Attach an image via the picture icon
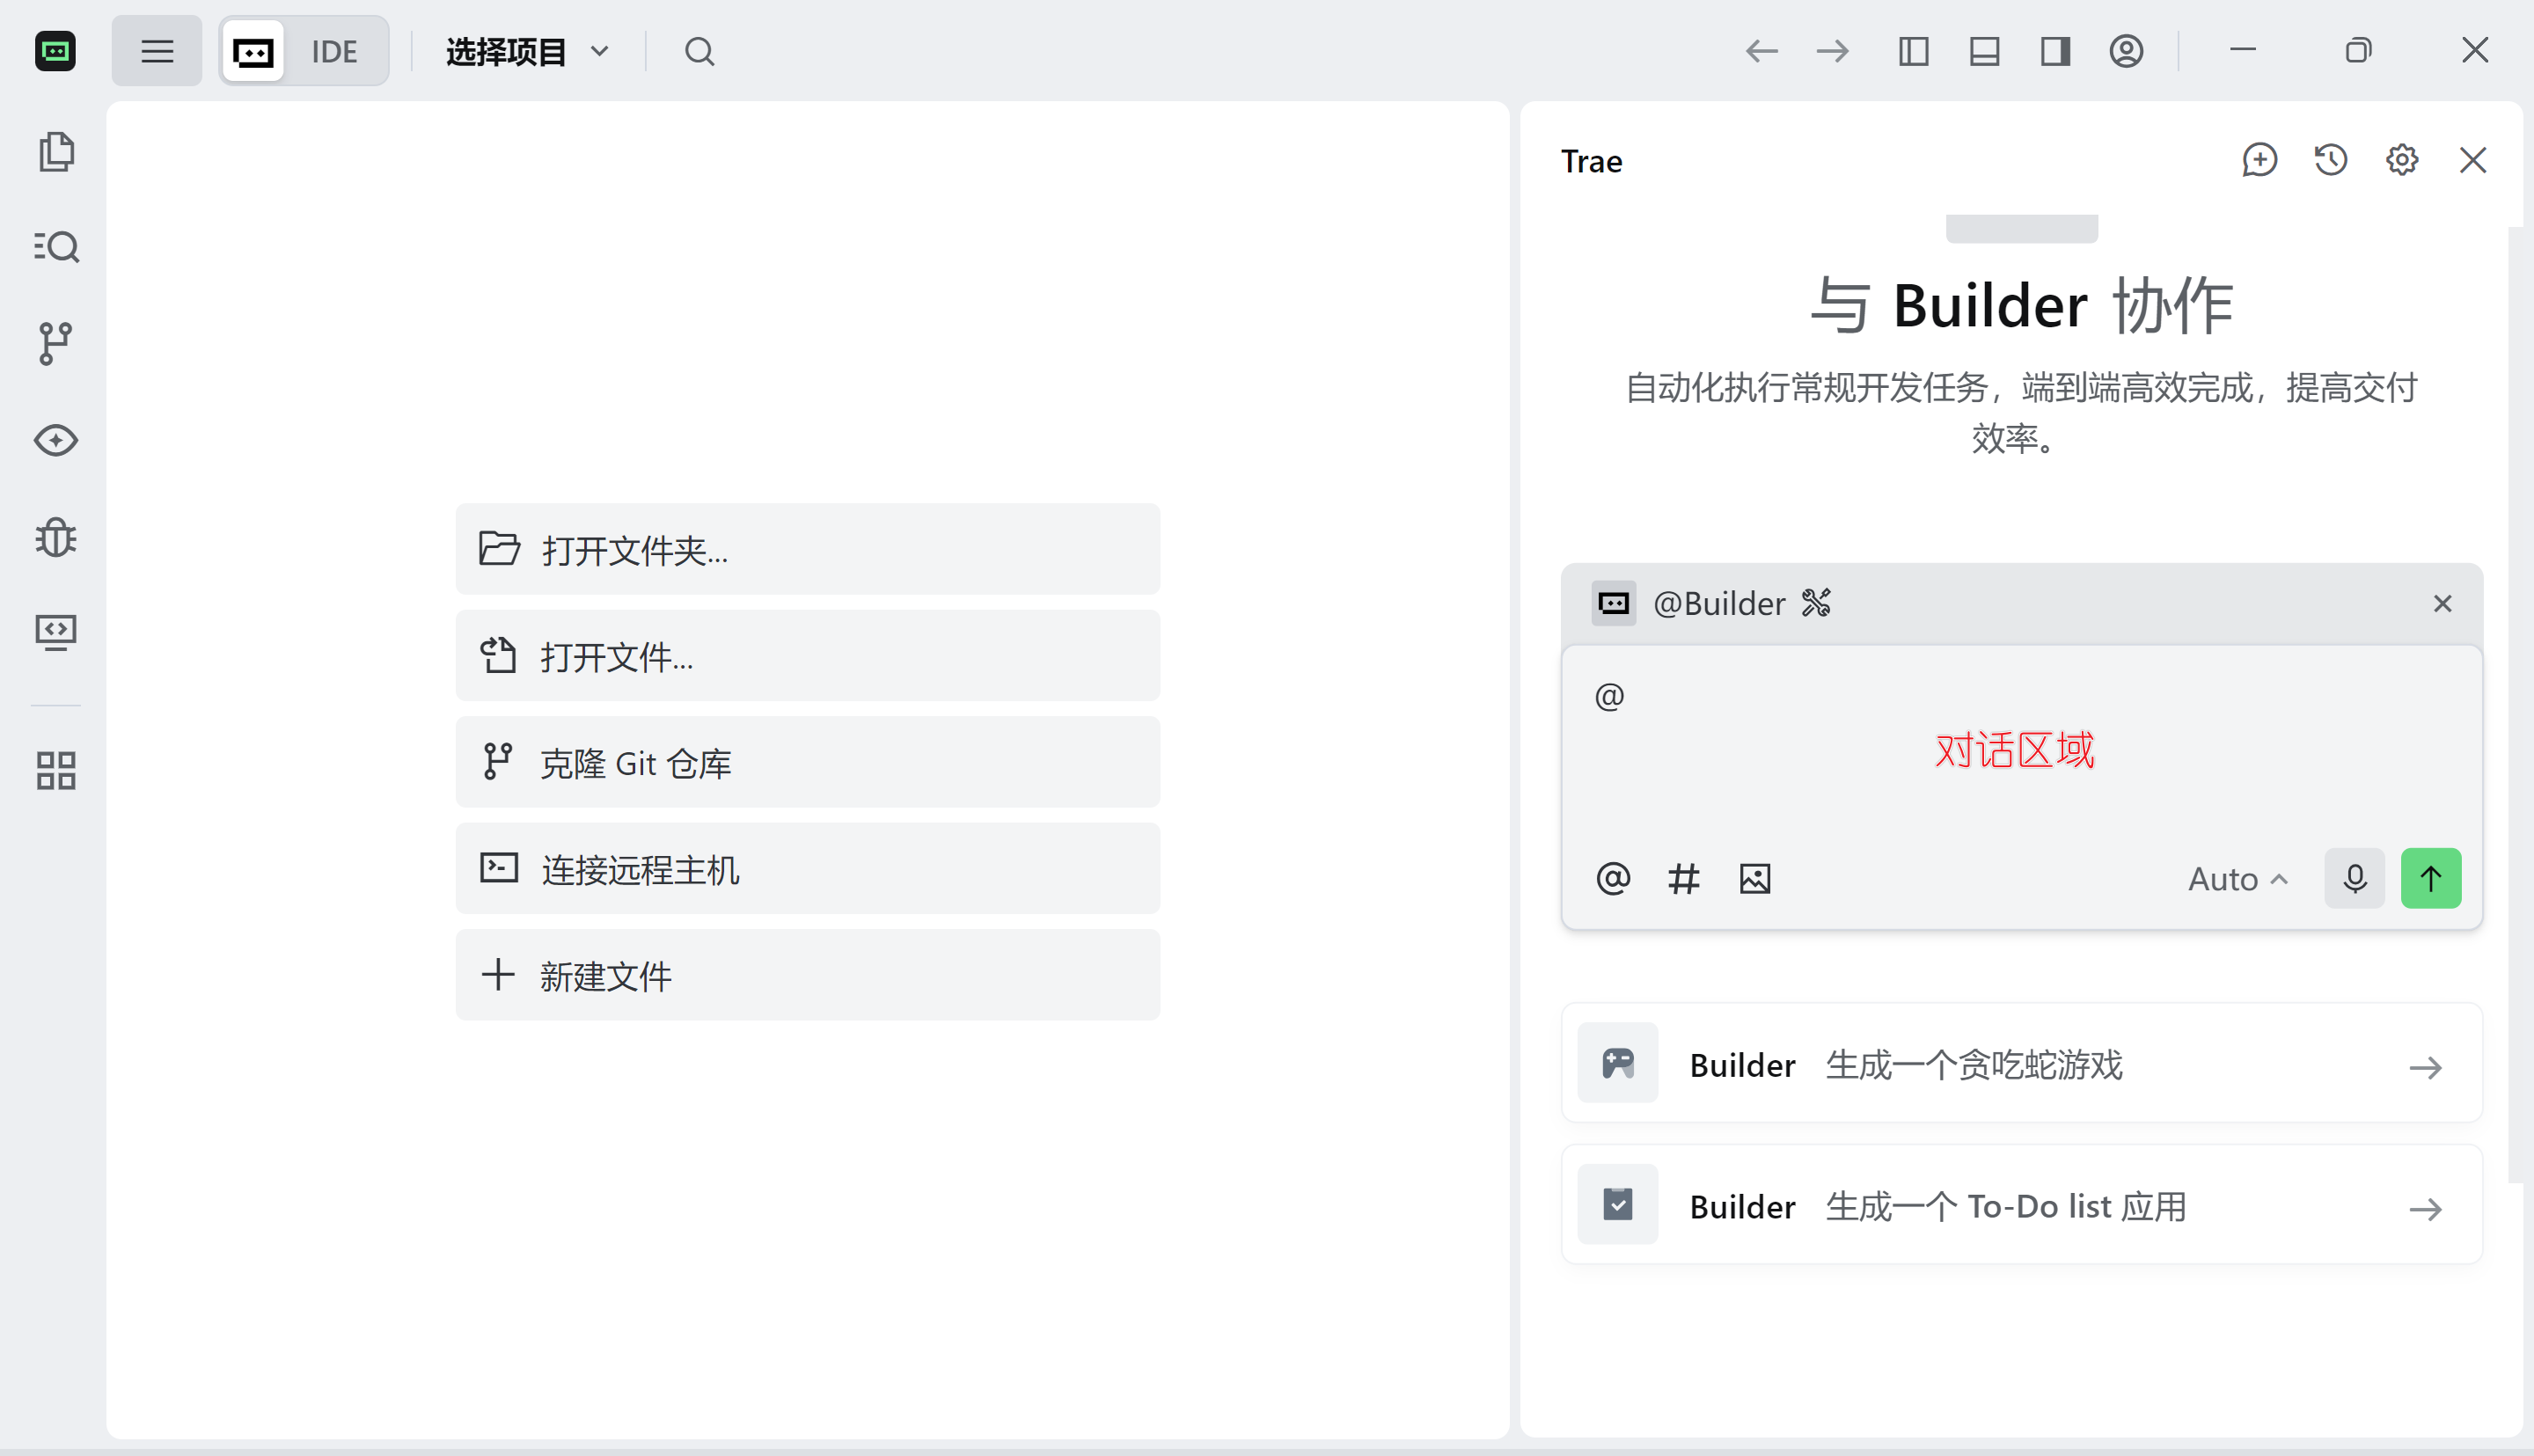This screenshot has width=2534, height=1456. coord(1755,879)
